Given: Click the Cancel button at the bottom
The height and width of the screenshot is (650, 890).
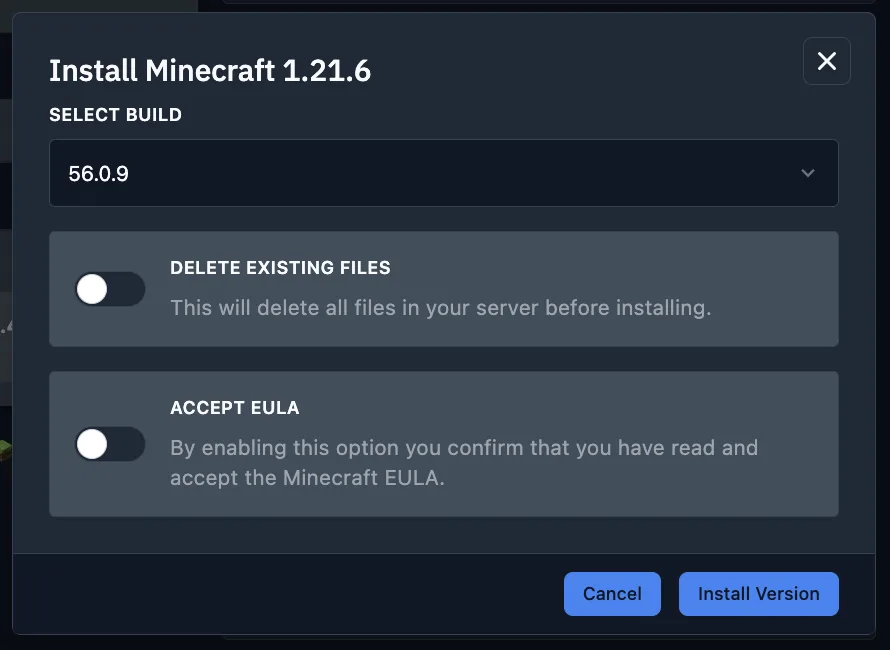Looking at the screenshot, I should pos(612,593).
